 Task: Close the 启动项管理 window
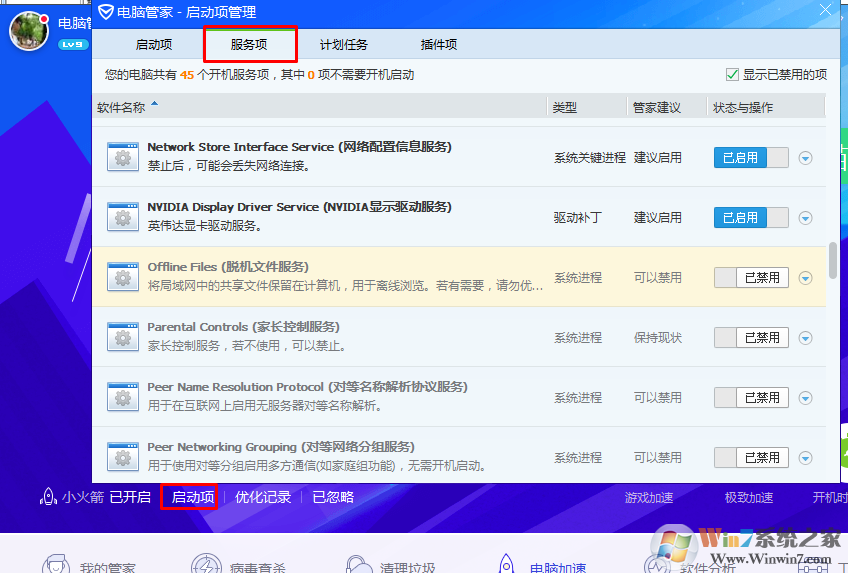[x=825, y=10]
